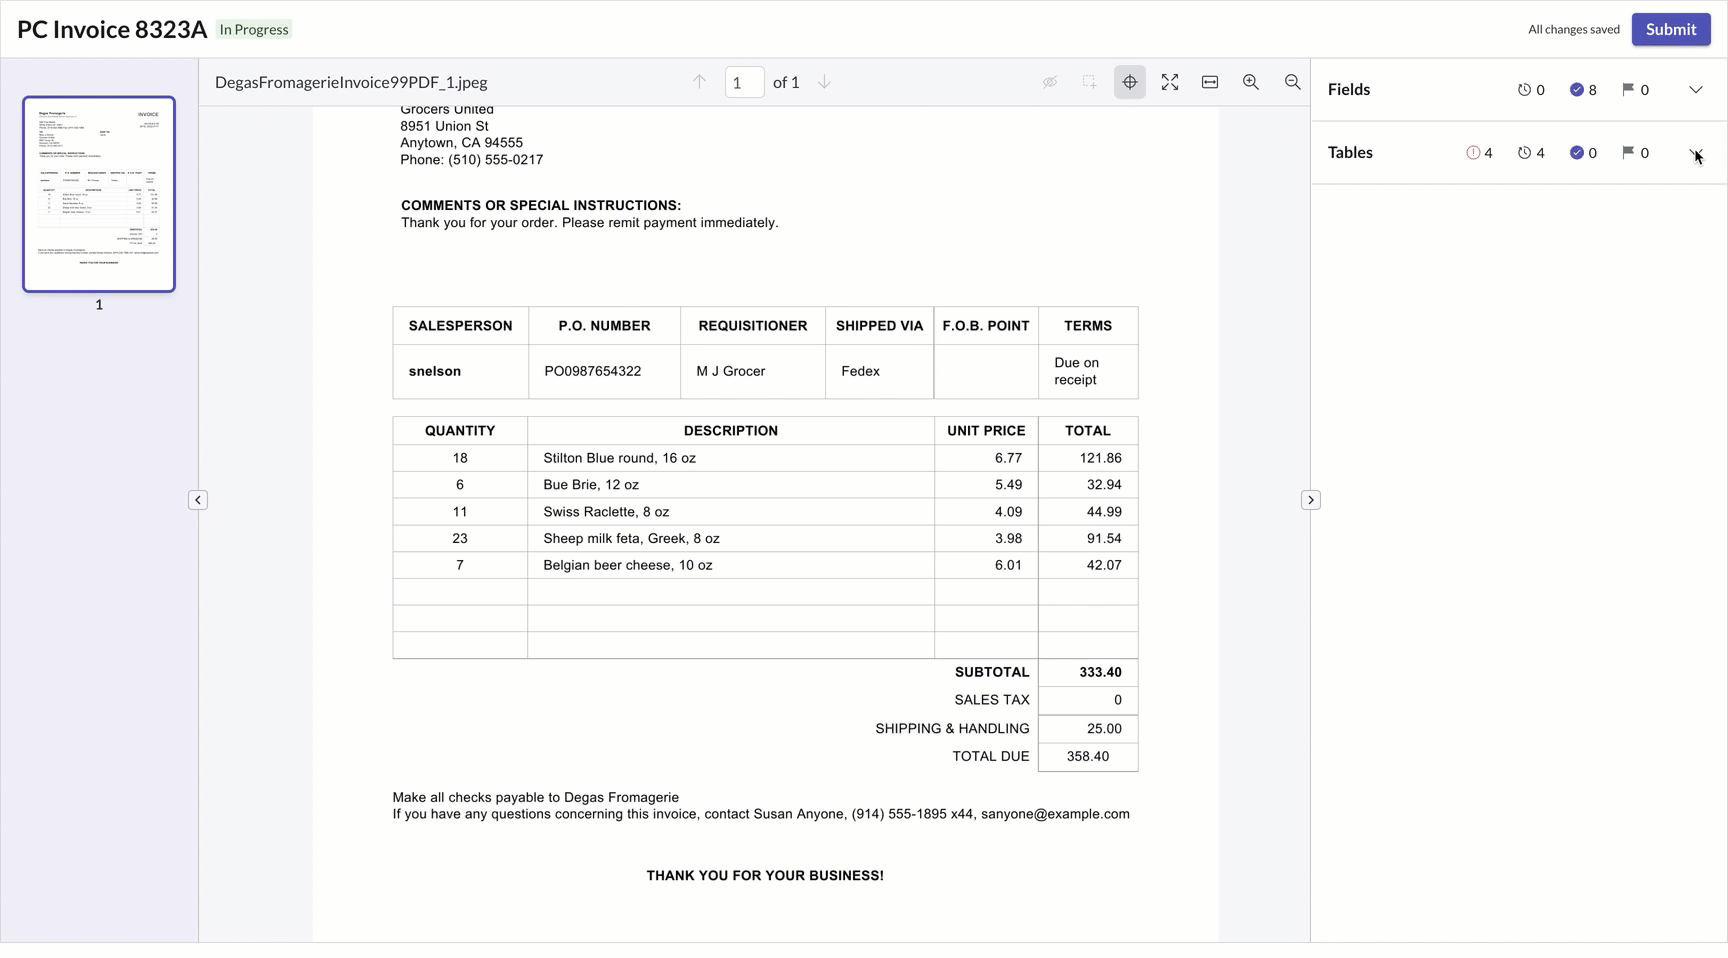This screenshot has width=1728, height=958.
Task: Toggle hide annotations eye icon
Action: pyautogui.click(x=1050, y=82)
